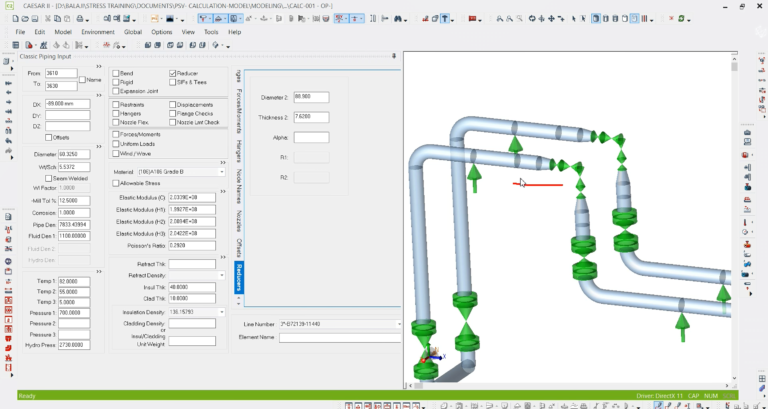Click the Orbit rotate view icon
The image size is (768, 409).
click(x=532, y=19)
